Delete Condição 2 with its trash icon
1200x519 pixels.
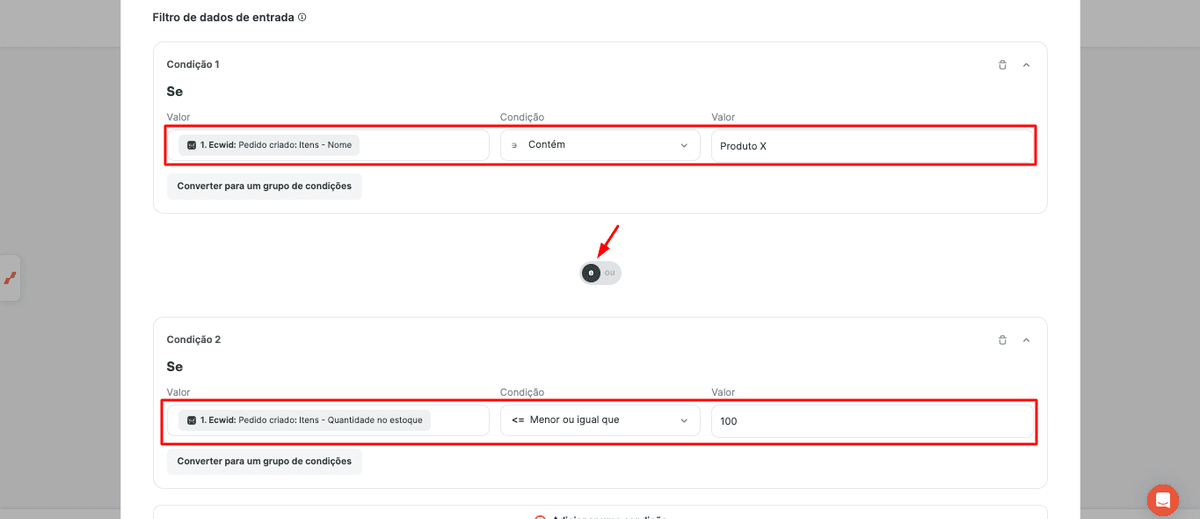[x=1002, y=340]
